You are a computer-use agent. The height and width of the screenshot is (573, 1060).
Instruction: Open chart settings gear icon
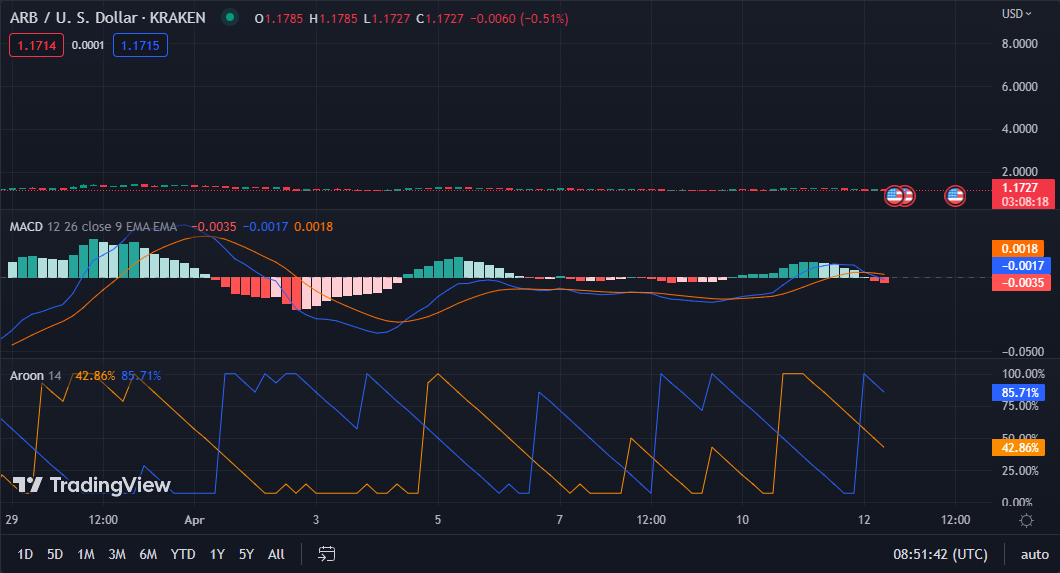tap(1026, 520)
